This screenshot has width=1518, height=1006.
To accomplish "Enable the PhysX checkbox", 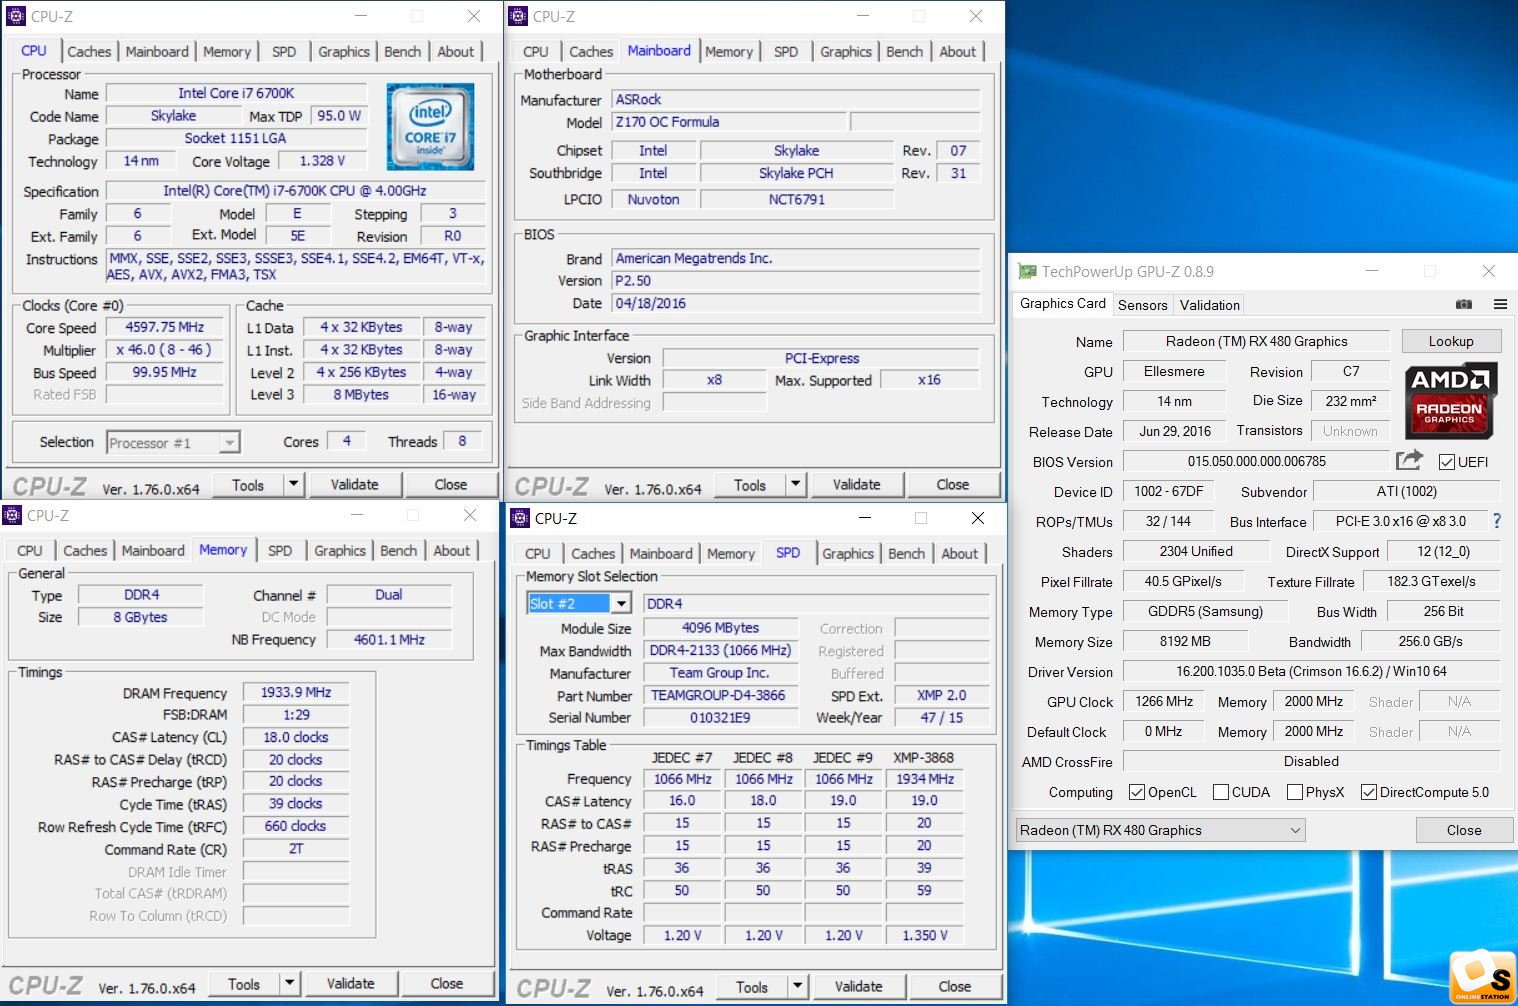I will click(x=1295, y=792).
